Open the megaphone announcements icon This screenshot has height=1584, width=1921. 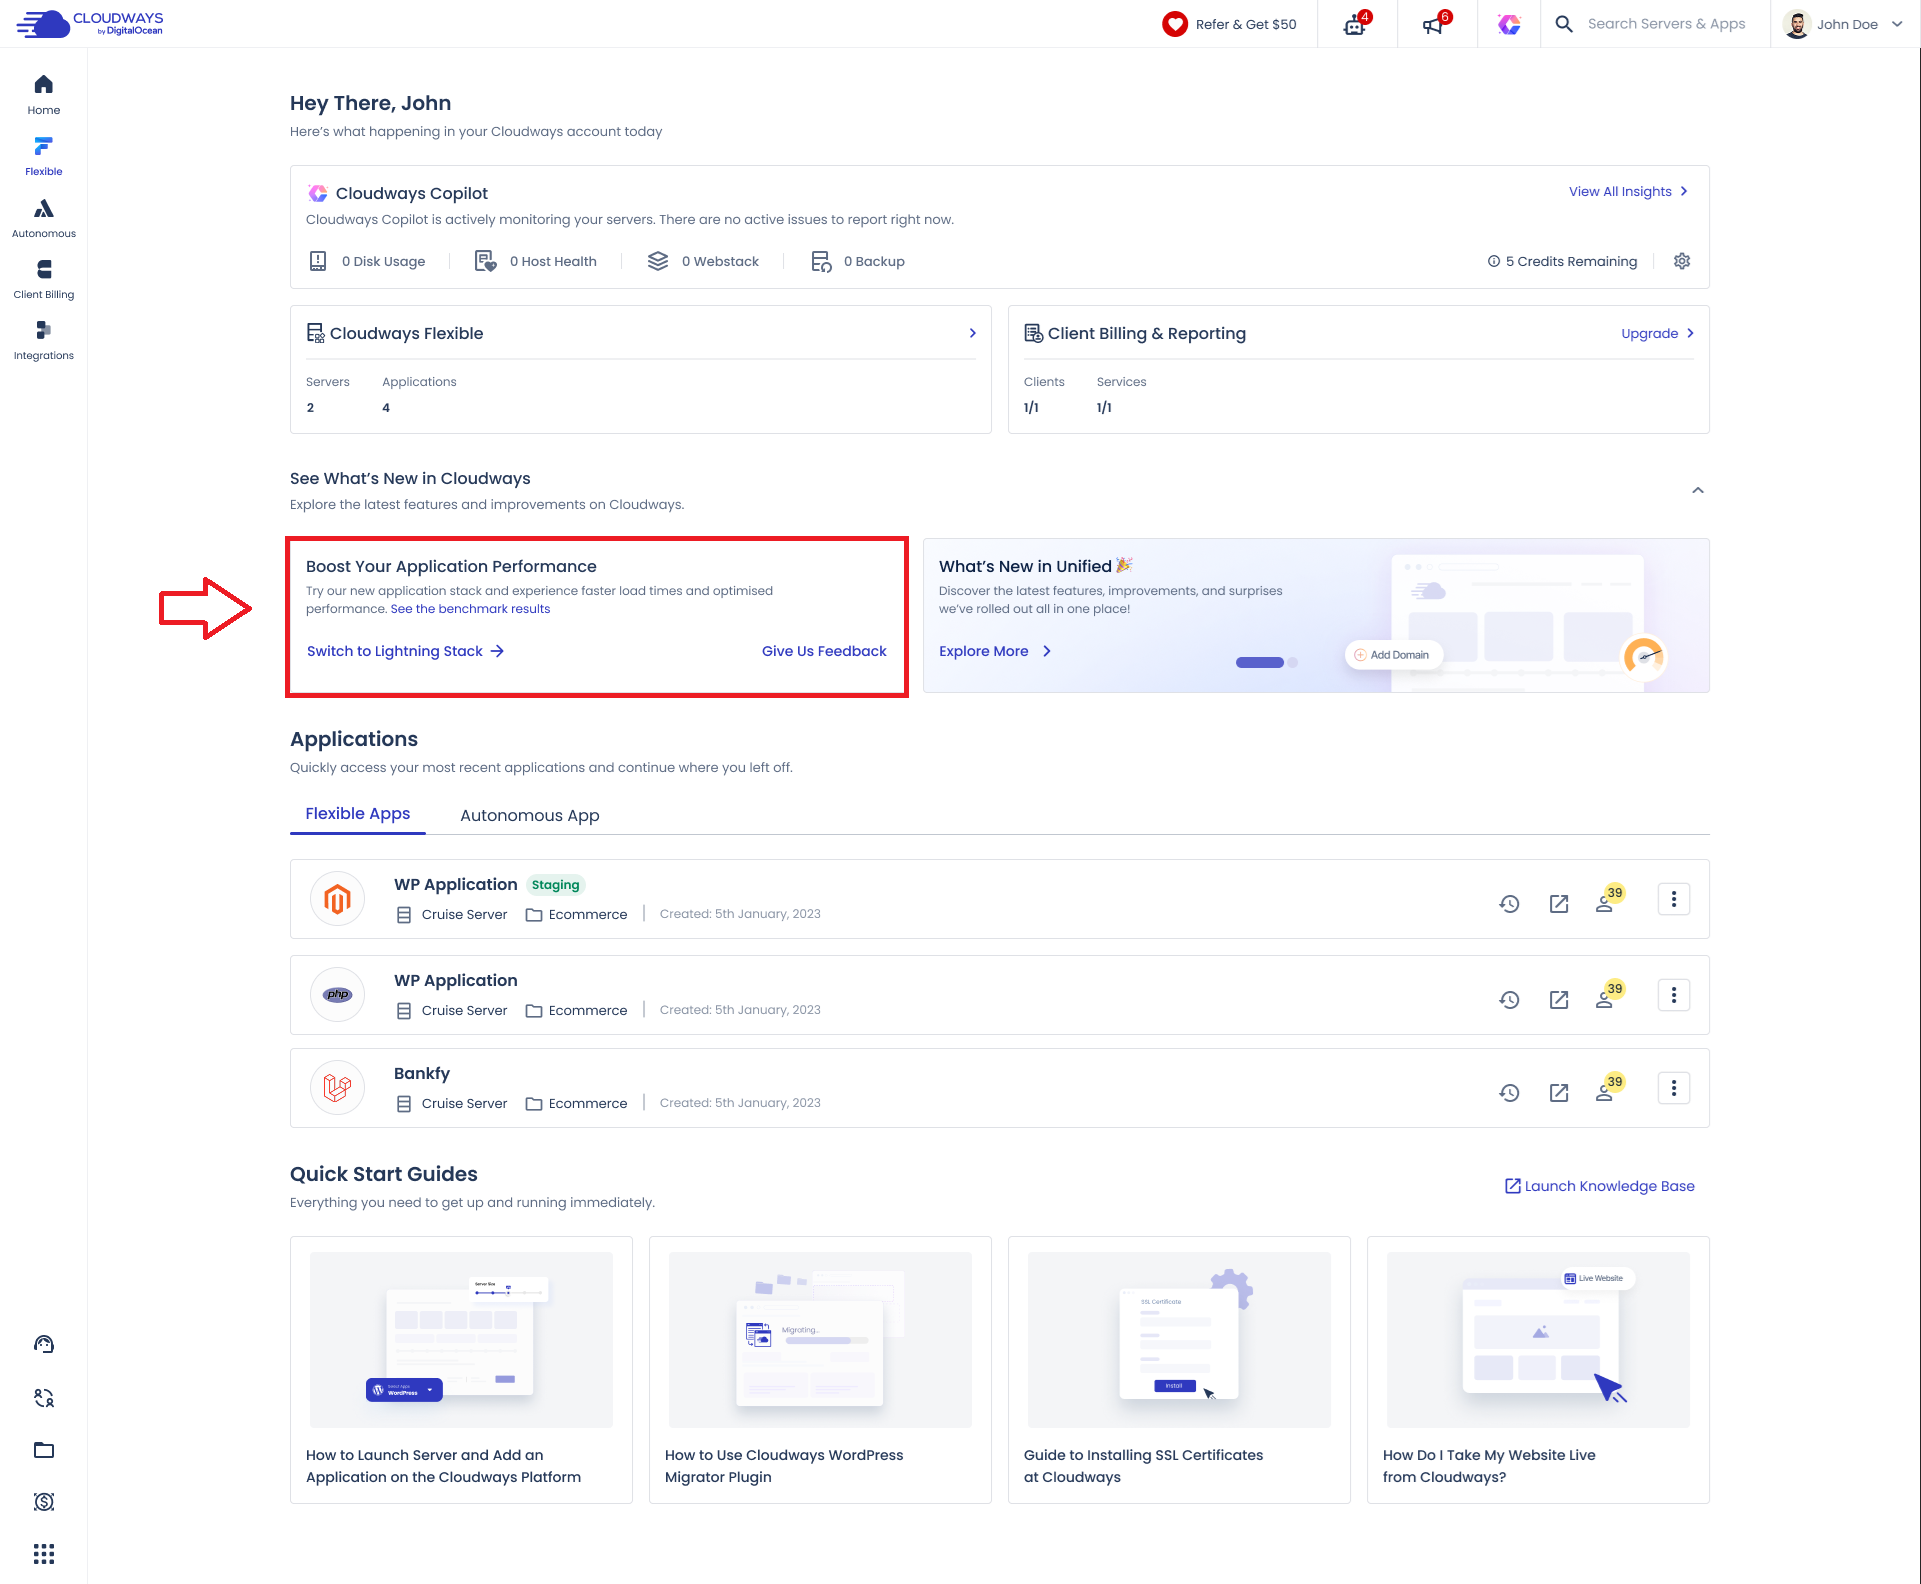pos(1436,24)
